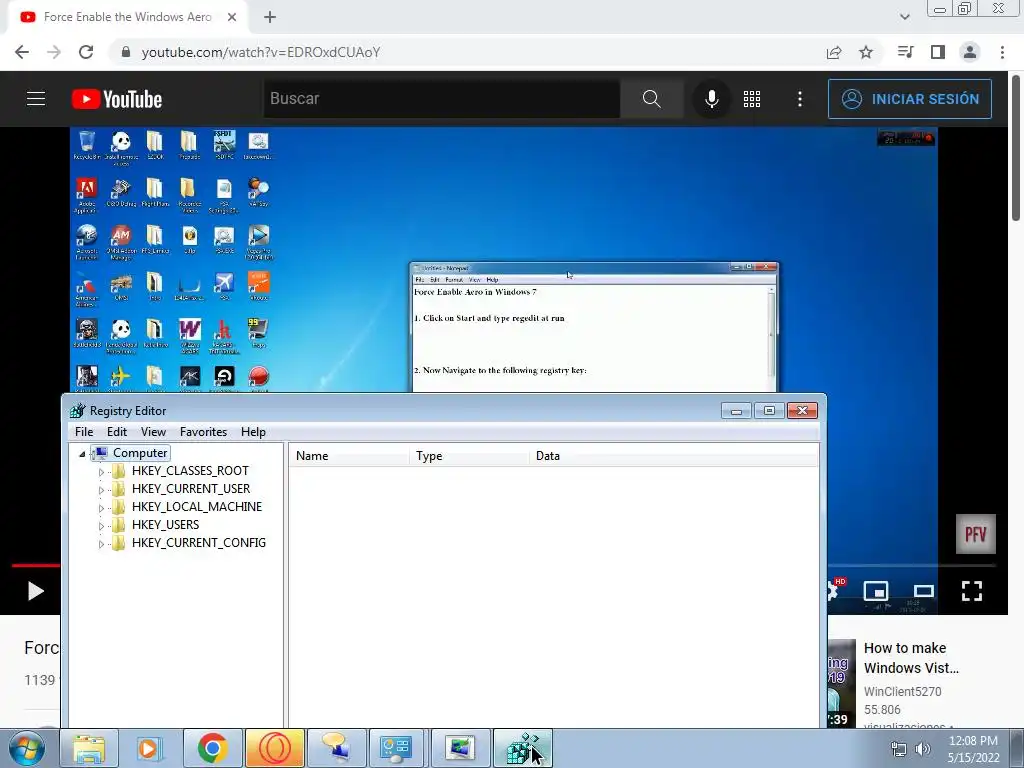
Task: Click the YouTube search magnifier button
Action: point(652,99)
